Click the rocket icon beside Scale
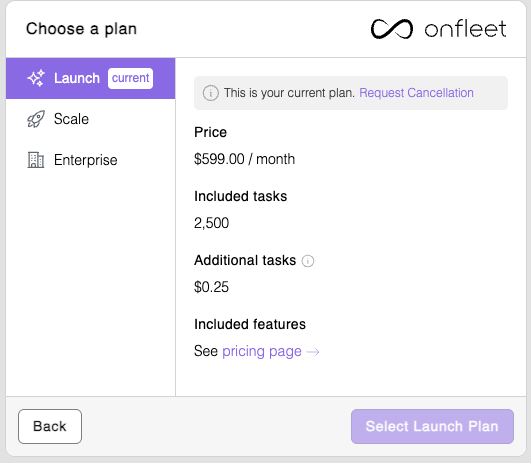 tap(36, 119)
